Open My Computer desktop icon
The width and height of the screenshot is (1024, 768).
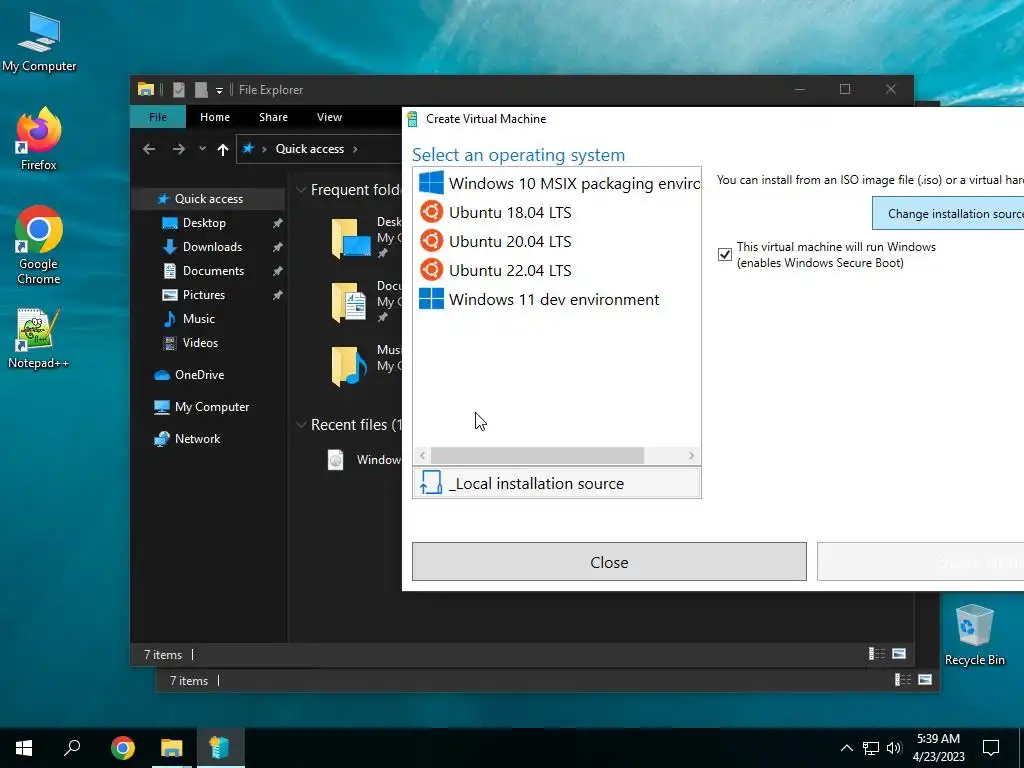(x=39, y=42)
